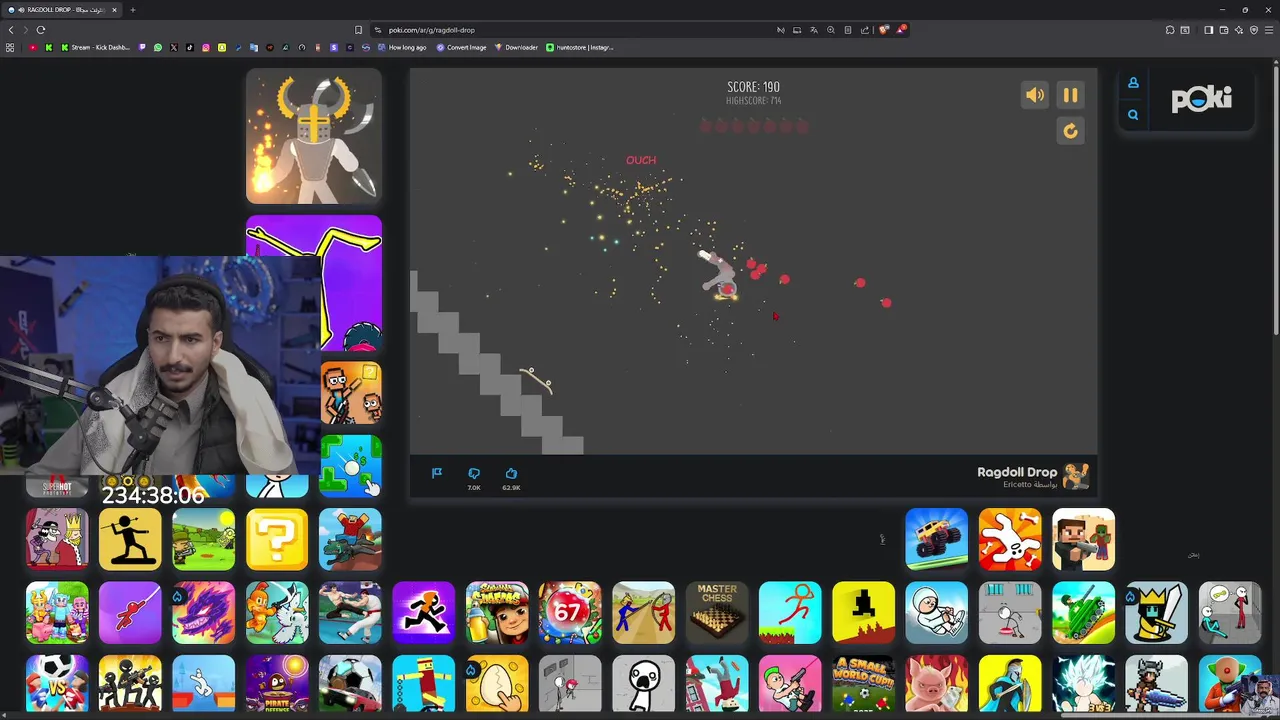The height and width of the screenshot is (720, 1280).
Task: Open the X (Twitter) bookmark icon
Action: 174,47
